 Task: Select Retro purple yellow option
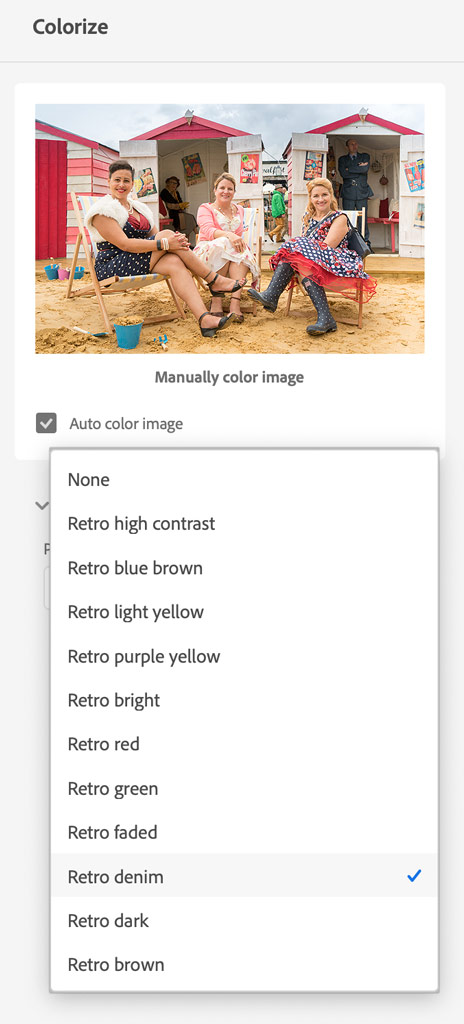point(244,656)
